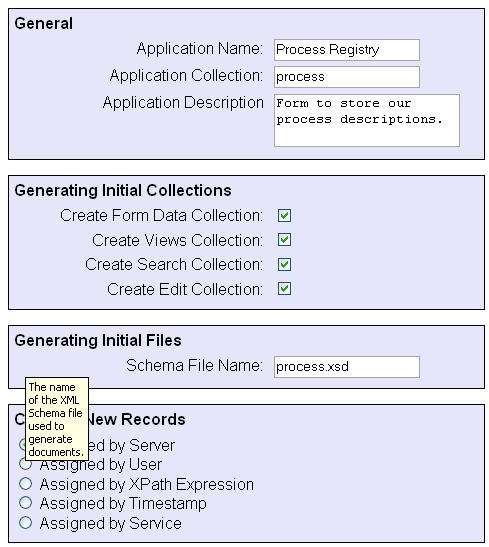Click the Application Name input field
Screen dimensions: 489x547
[x=346, y=50]
